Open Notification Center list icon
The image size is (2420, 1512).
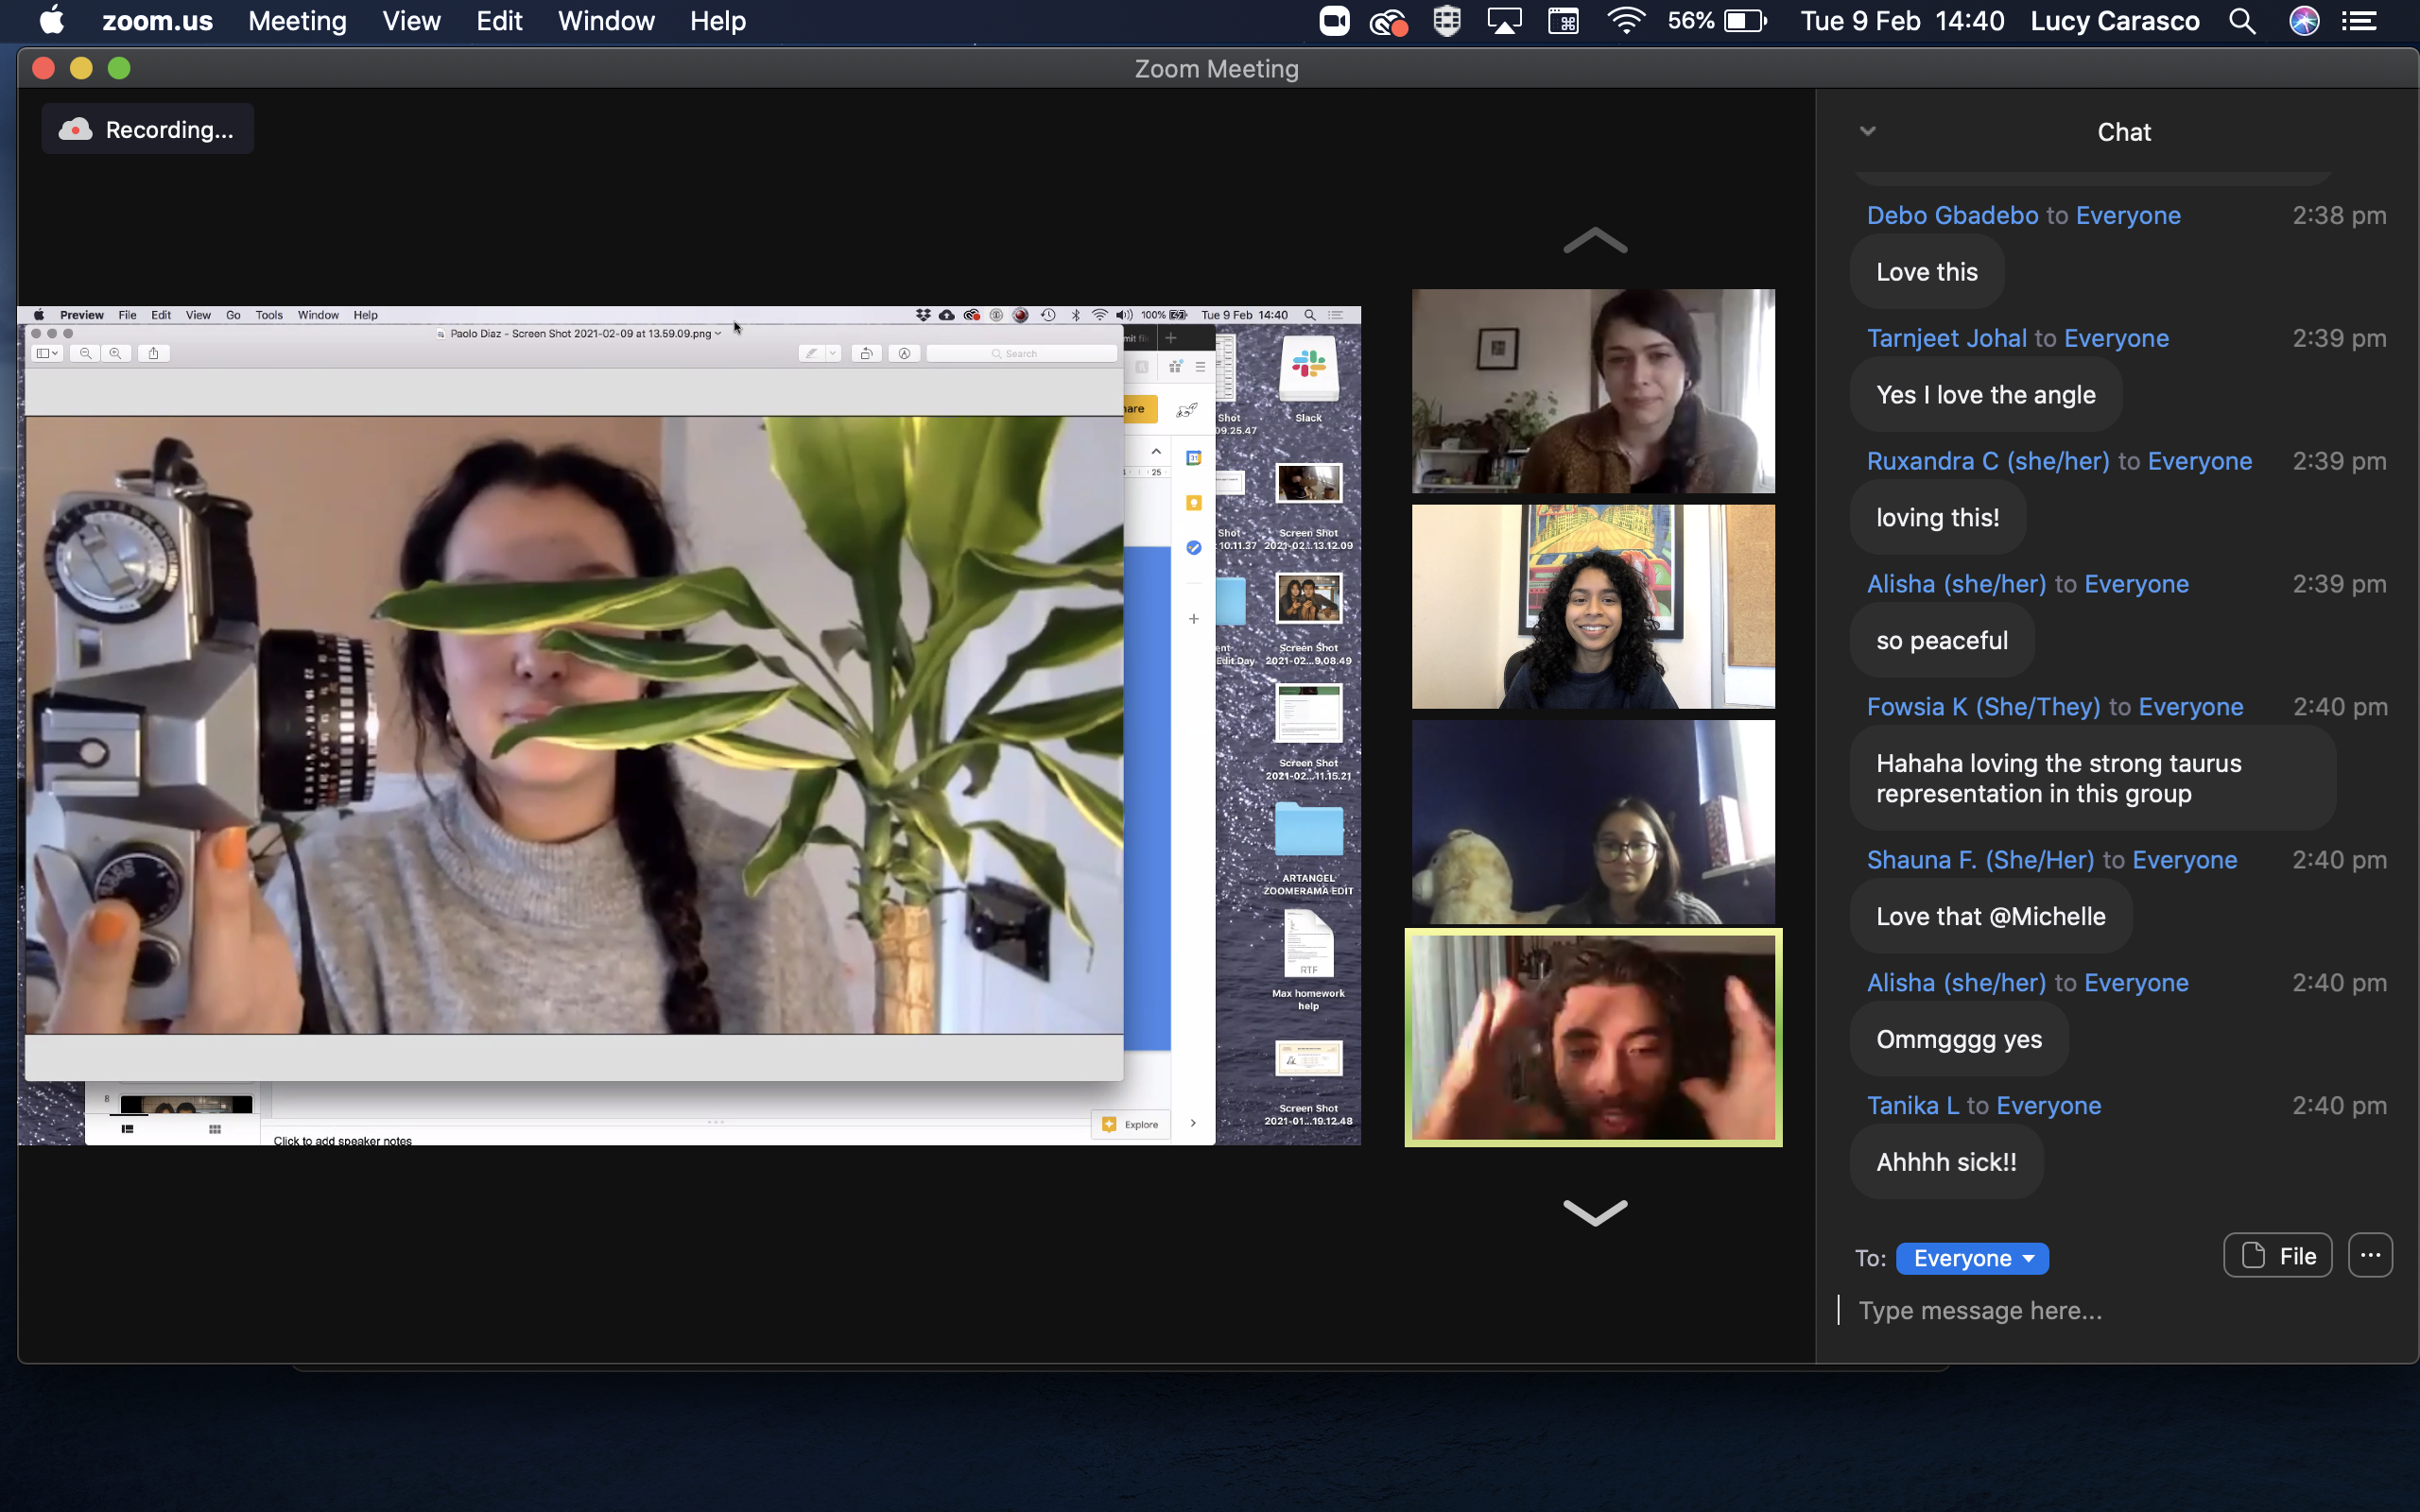[2360, 21]
